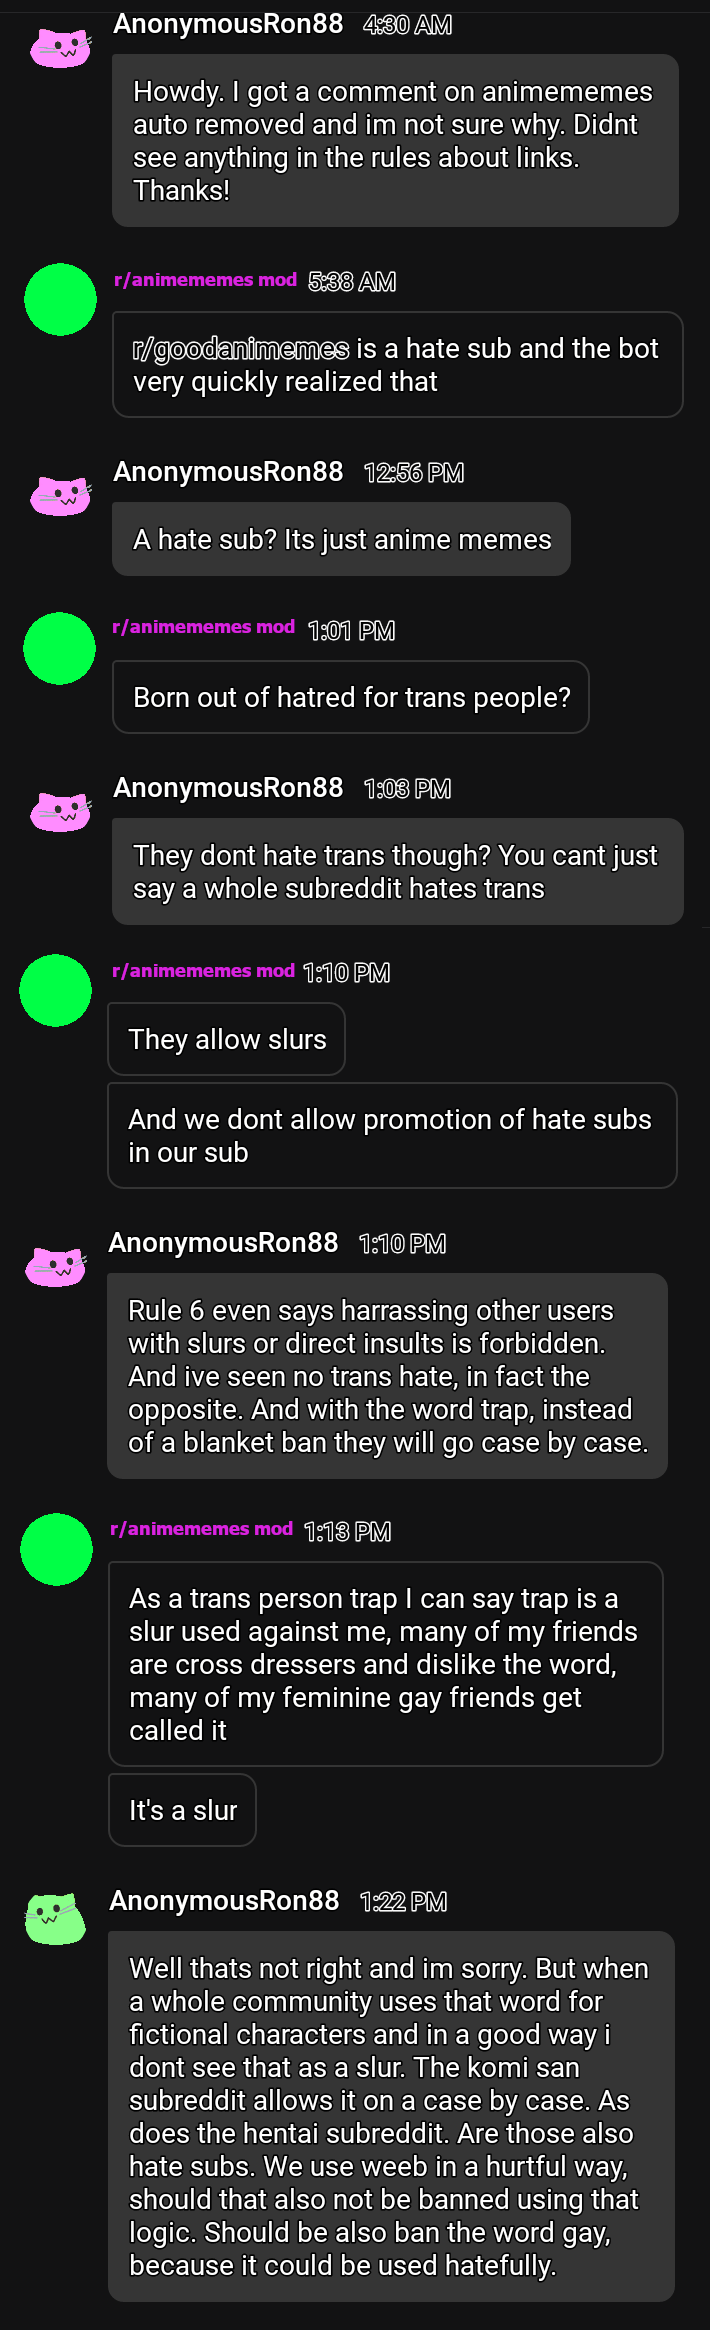Screen dimensions: 710x2330
Task: Click the 1:10 PM timestamp beside the mod name
Action: click(346, 973)
